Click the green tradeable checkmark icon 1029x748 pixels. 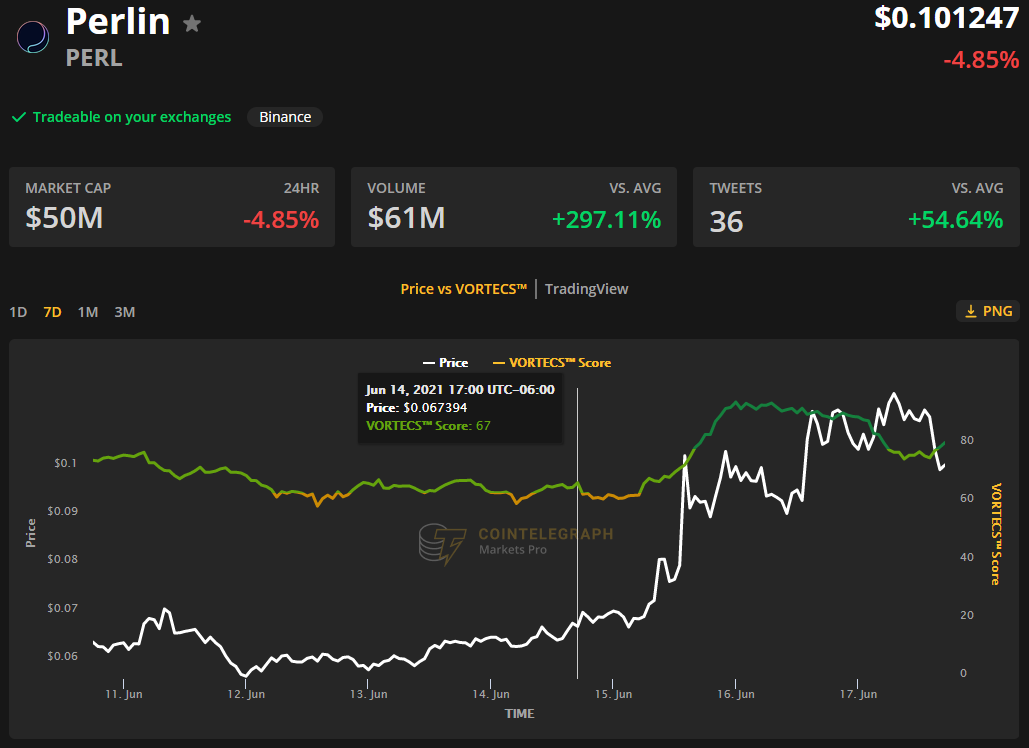[x=18, y=117]
